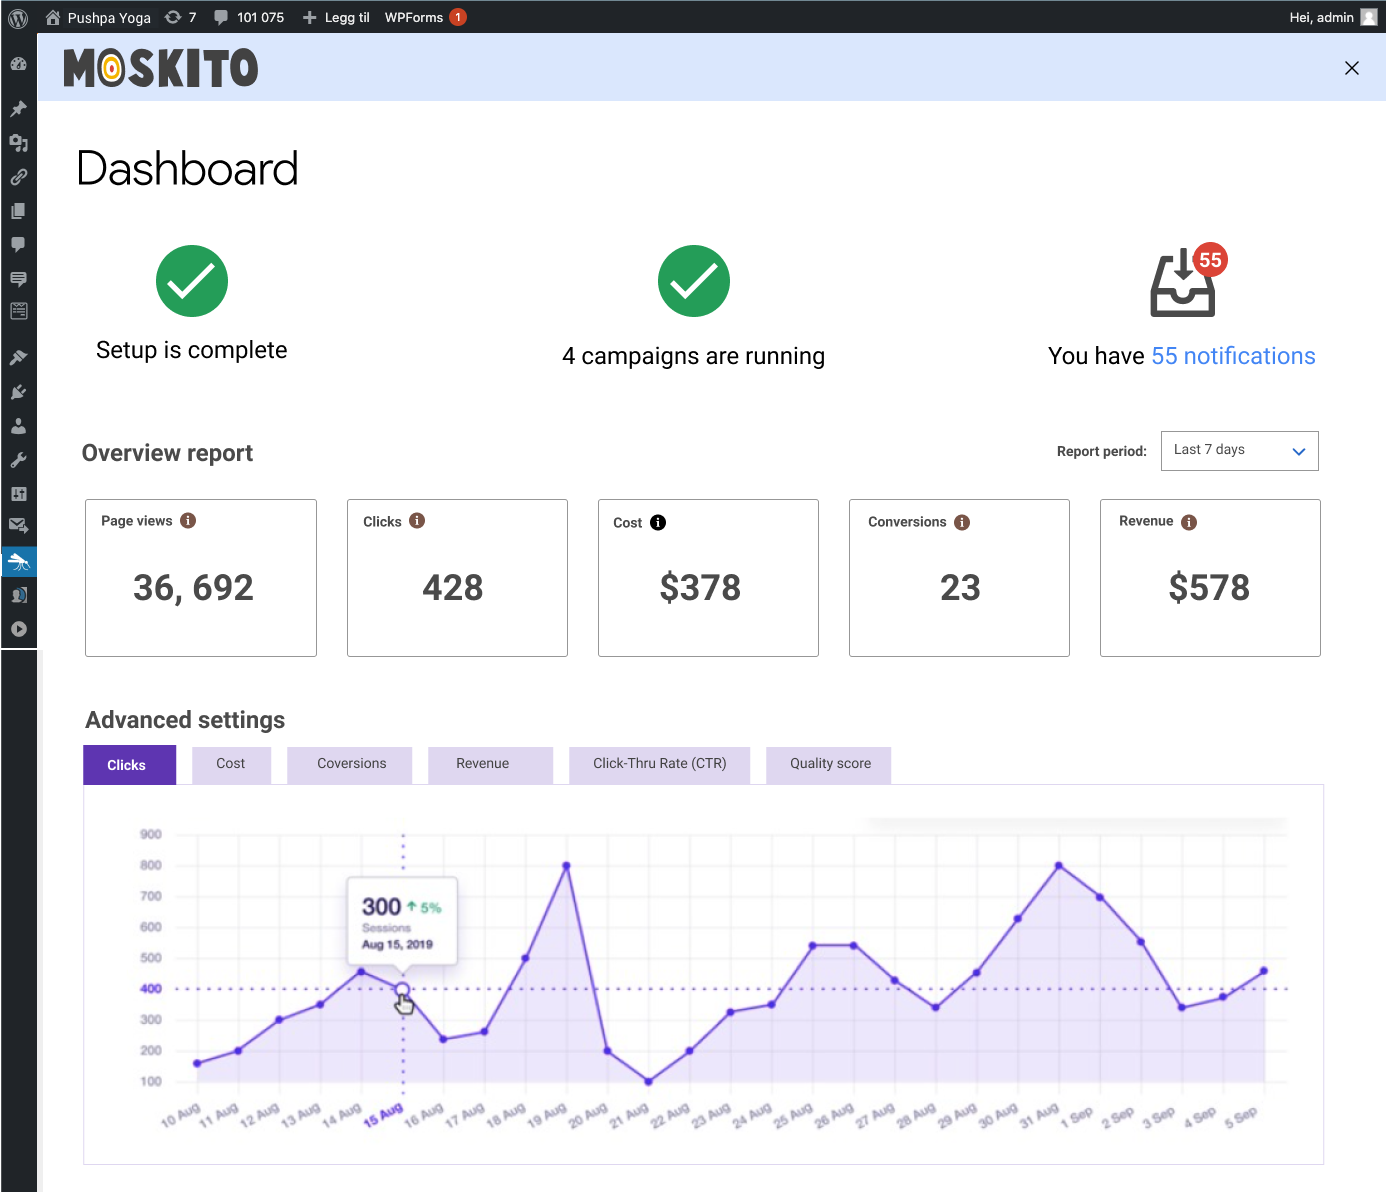1386x1192 pixels.
Task: Click the Conversions info icon
Action: click(962, 522)
